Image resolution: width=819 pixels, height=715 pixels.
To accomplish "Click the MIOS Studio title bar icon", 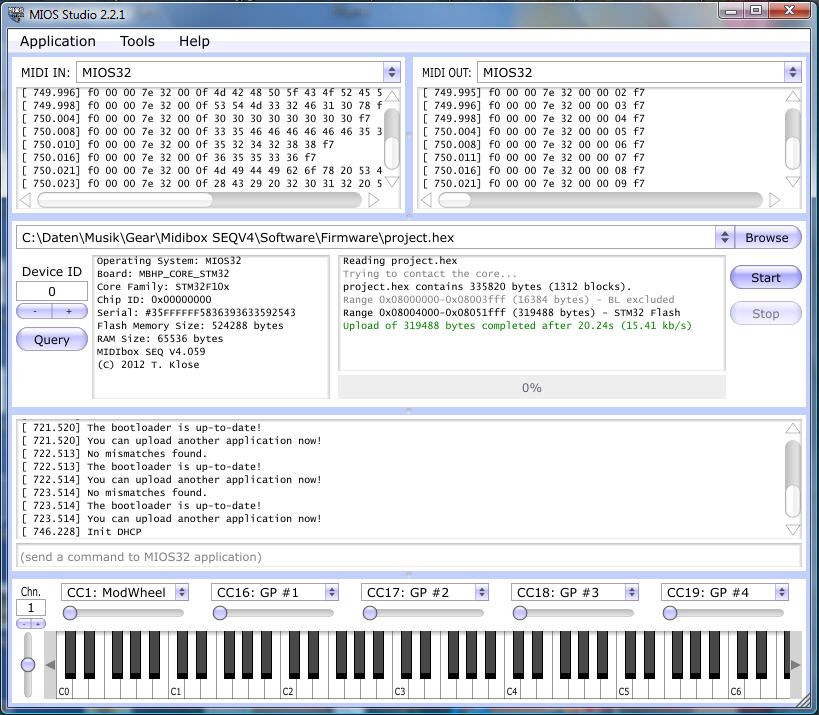I will coord(16,14).
